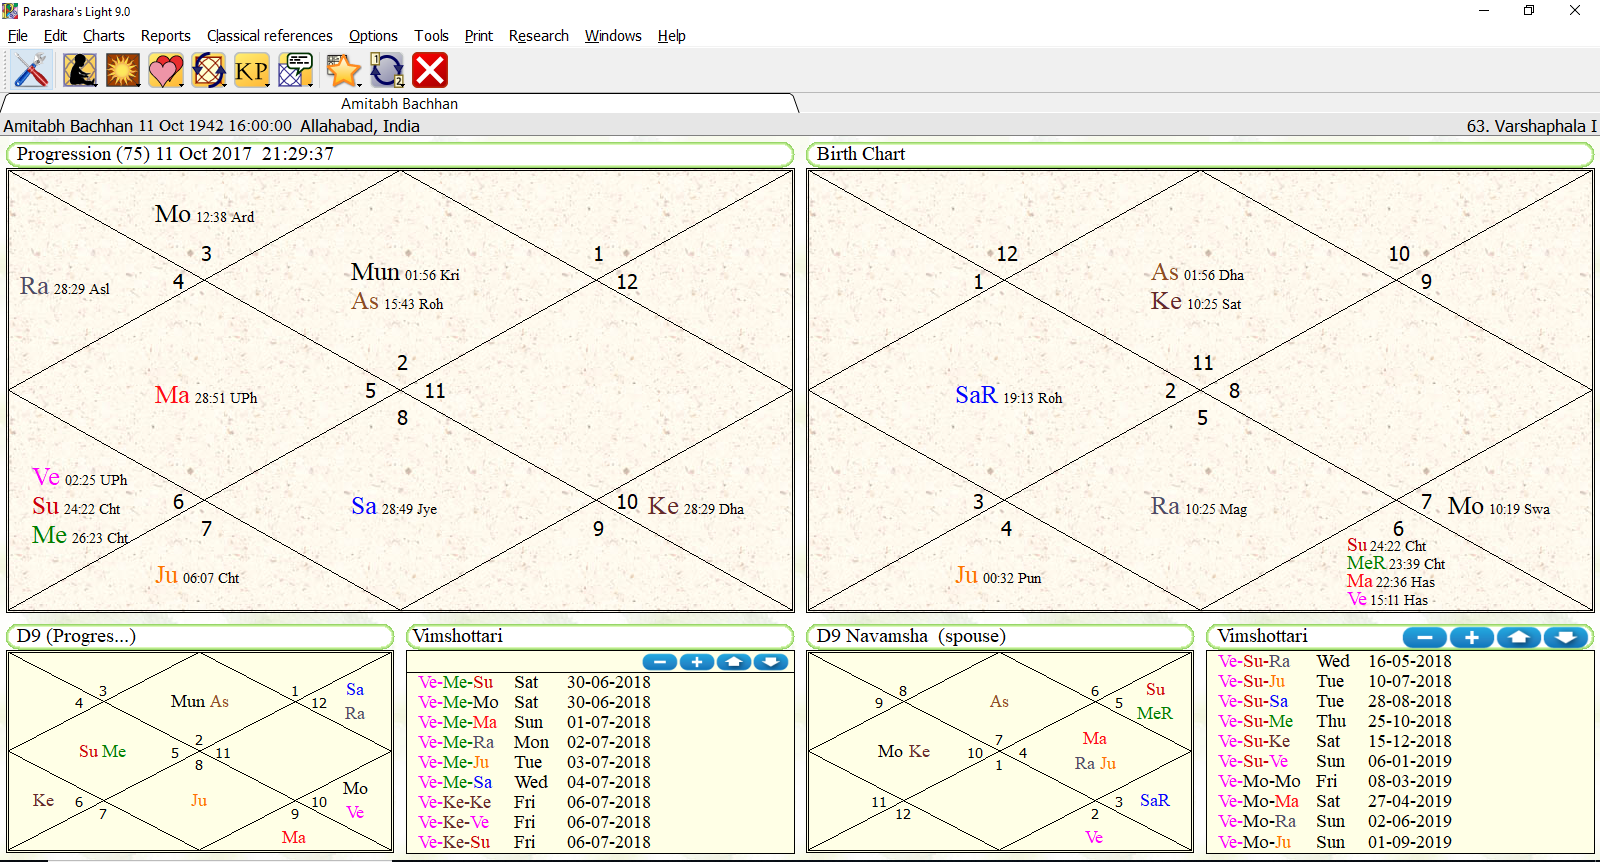Click 'Mo 10:19 Swa' in Birth Chart
1600x862 pixels.
coord(1498,507)
